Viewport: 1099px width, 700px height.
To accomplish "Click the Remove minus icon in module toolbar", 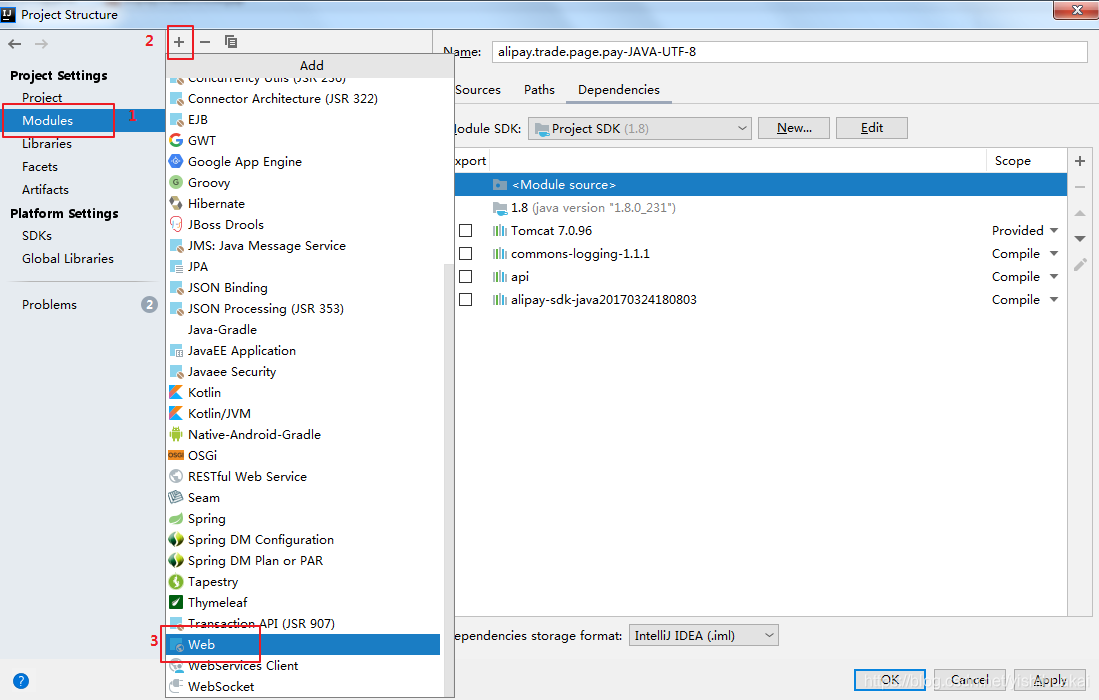I will pos(205,42).
